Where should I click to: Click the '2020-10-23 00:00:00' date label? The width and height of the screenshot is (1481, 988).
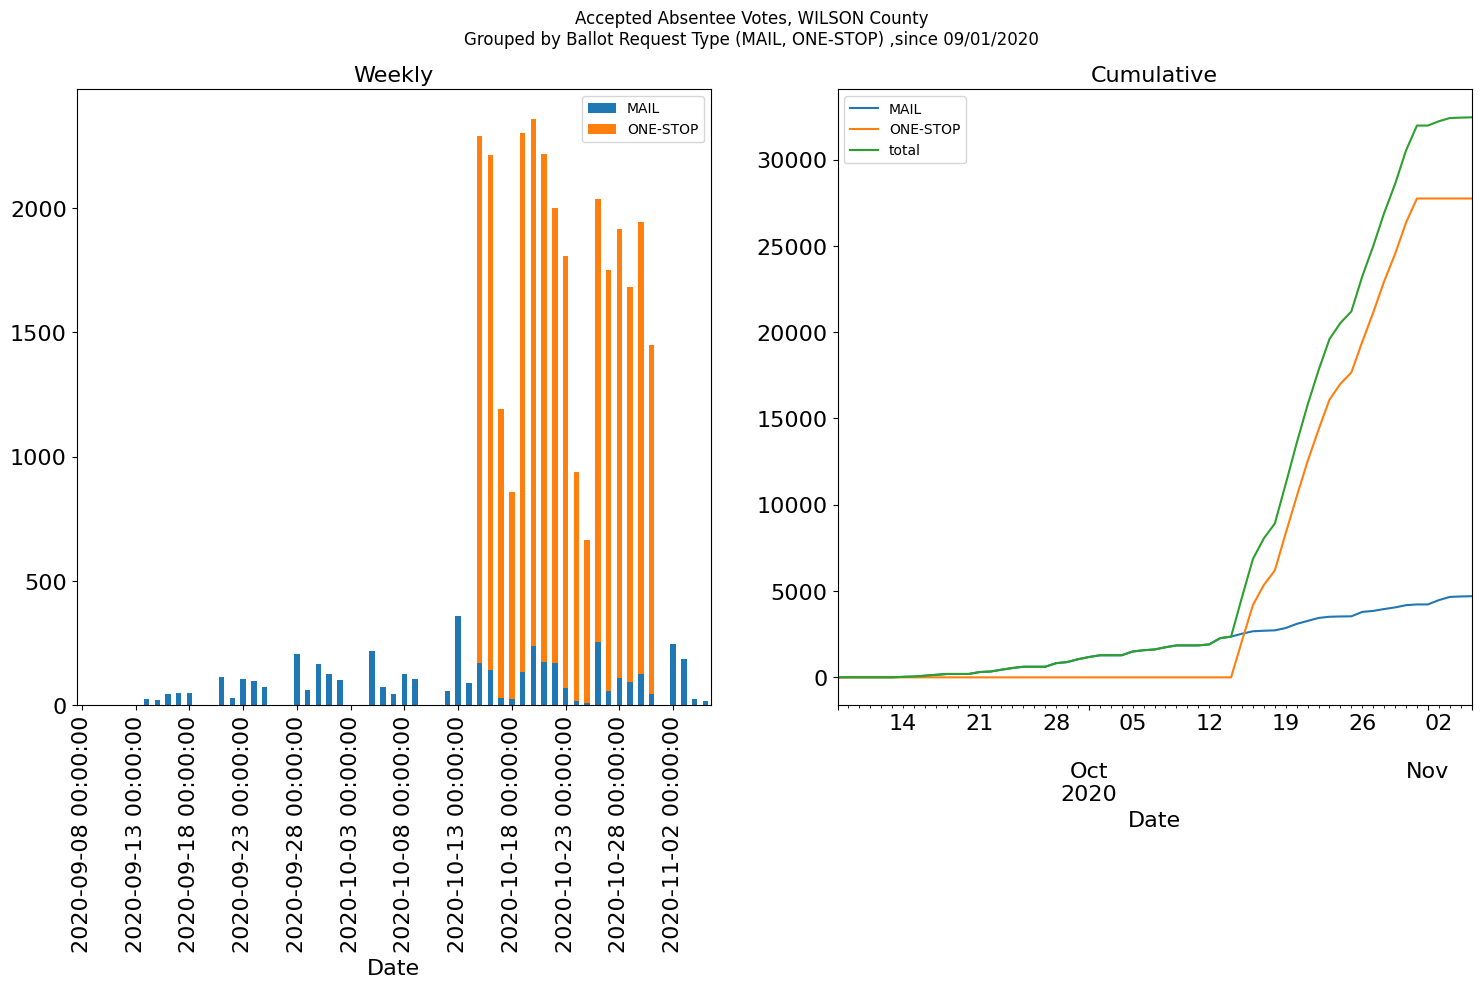[565, 832]
